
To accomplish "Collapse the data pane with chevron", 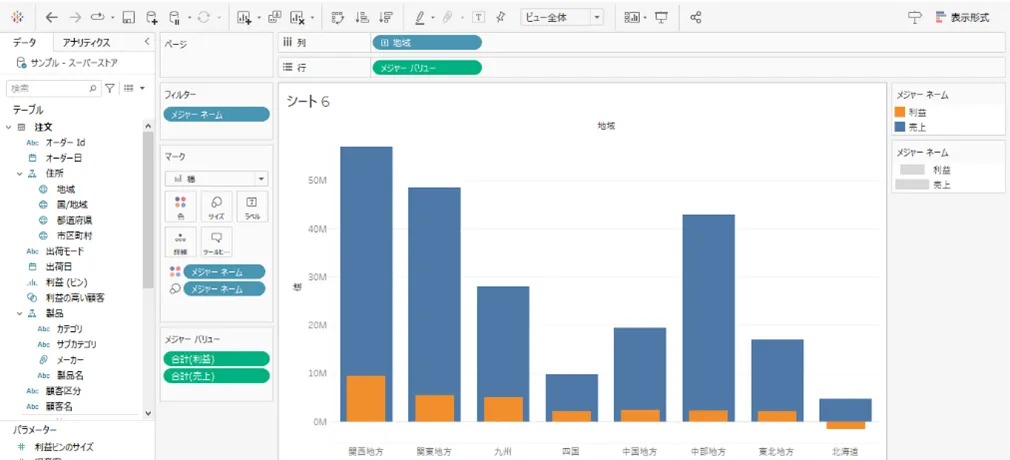I will (x=147, y=42).
